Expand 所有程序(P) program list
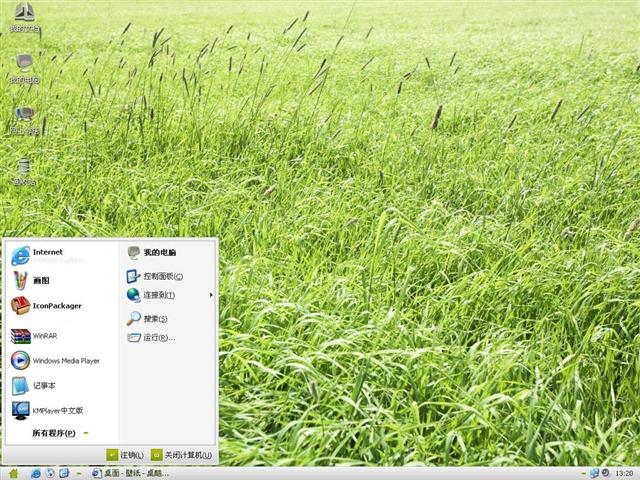 click(x=54, y=433)
